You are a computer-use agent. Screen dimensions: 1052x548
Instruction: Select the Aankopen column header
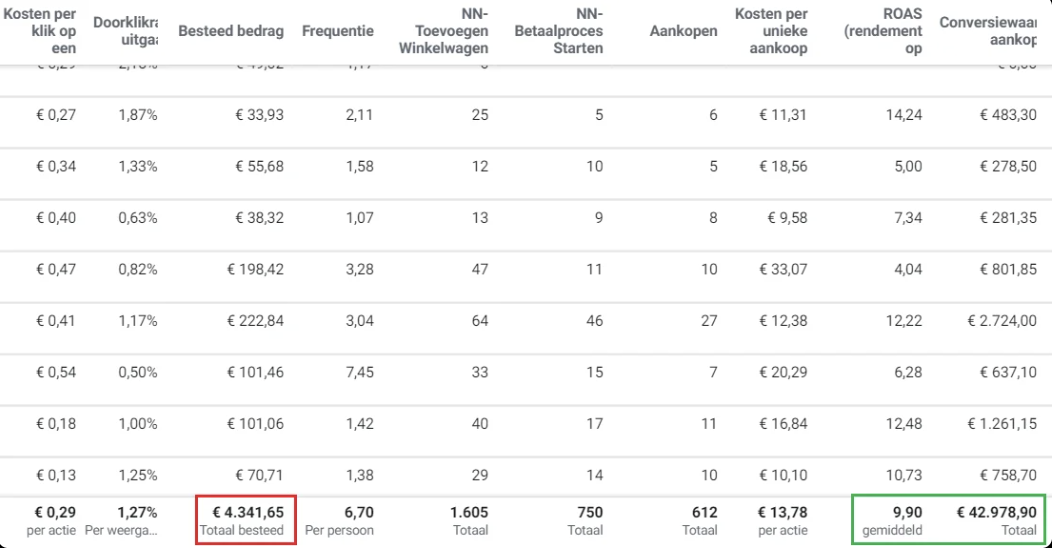pos(683,31)
